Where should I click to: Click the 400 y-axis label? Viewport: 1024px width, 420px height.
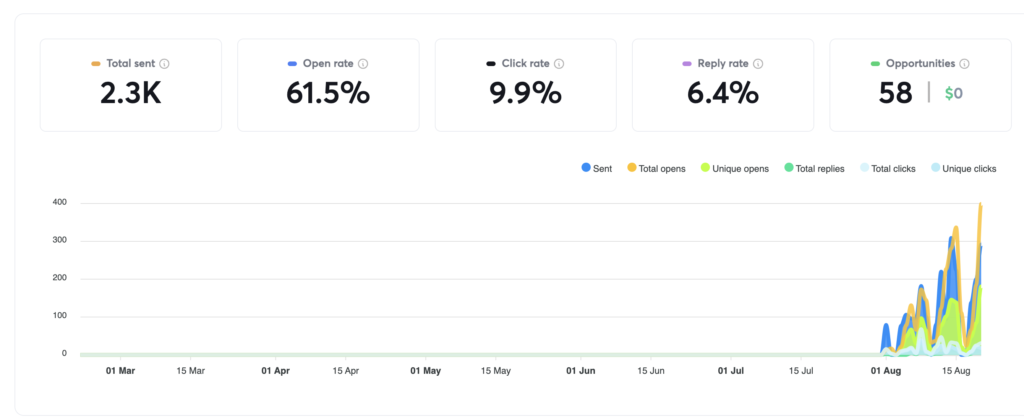tap(60, 203)
